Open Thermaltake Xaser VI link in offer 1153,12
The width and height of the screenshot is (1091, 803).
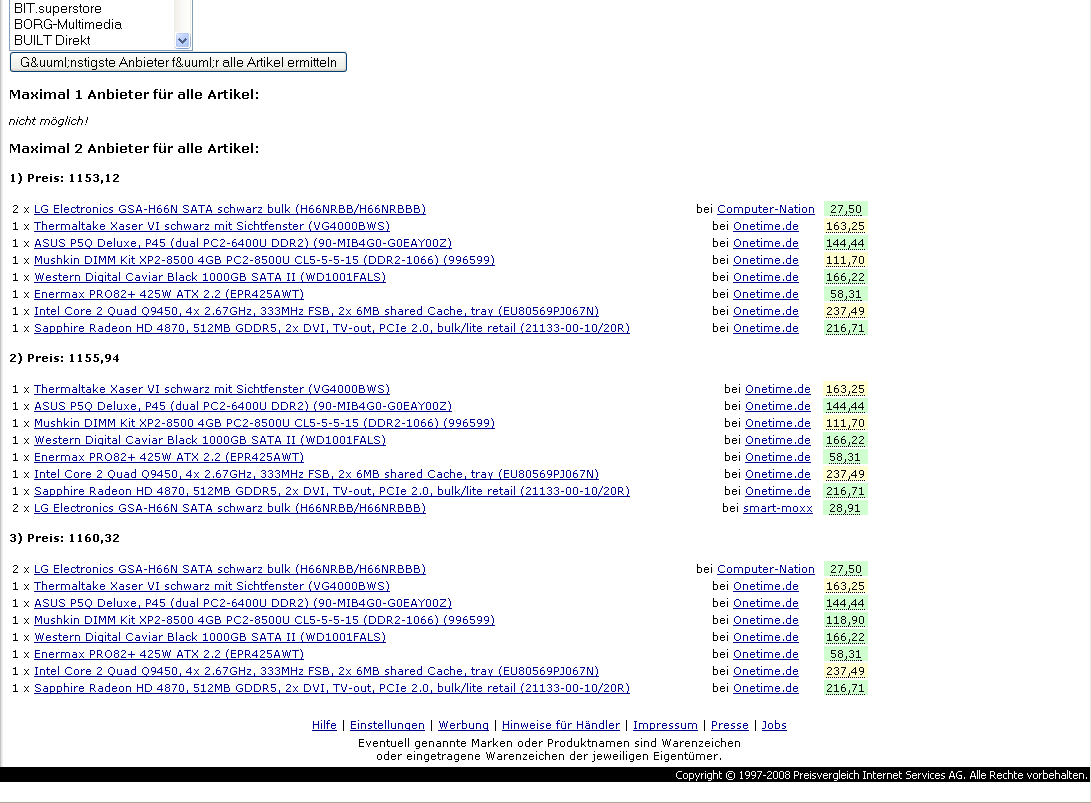tap(212, 226)
